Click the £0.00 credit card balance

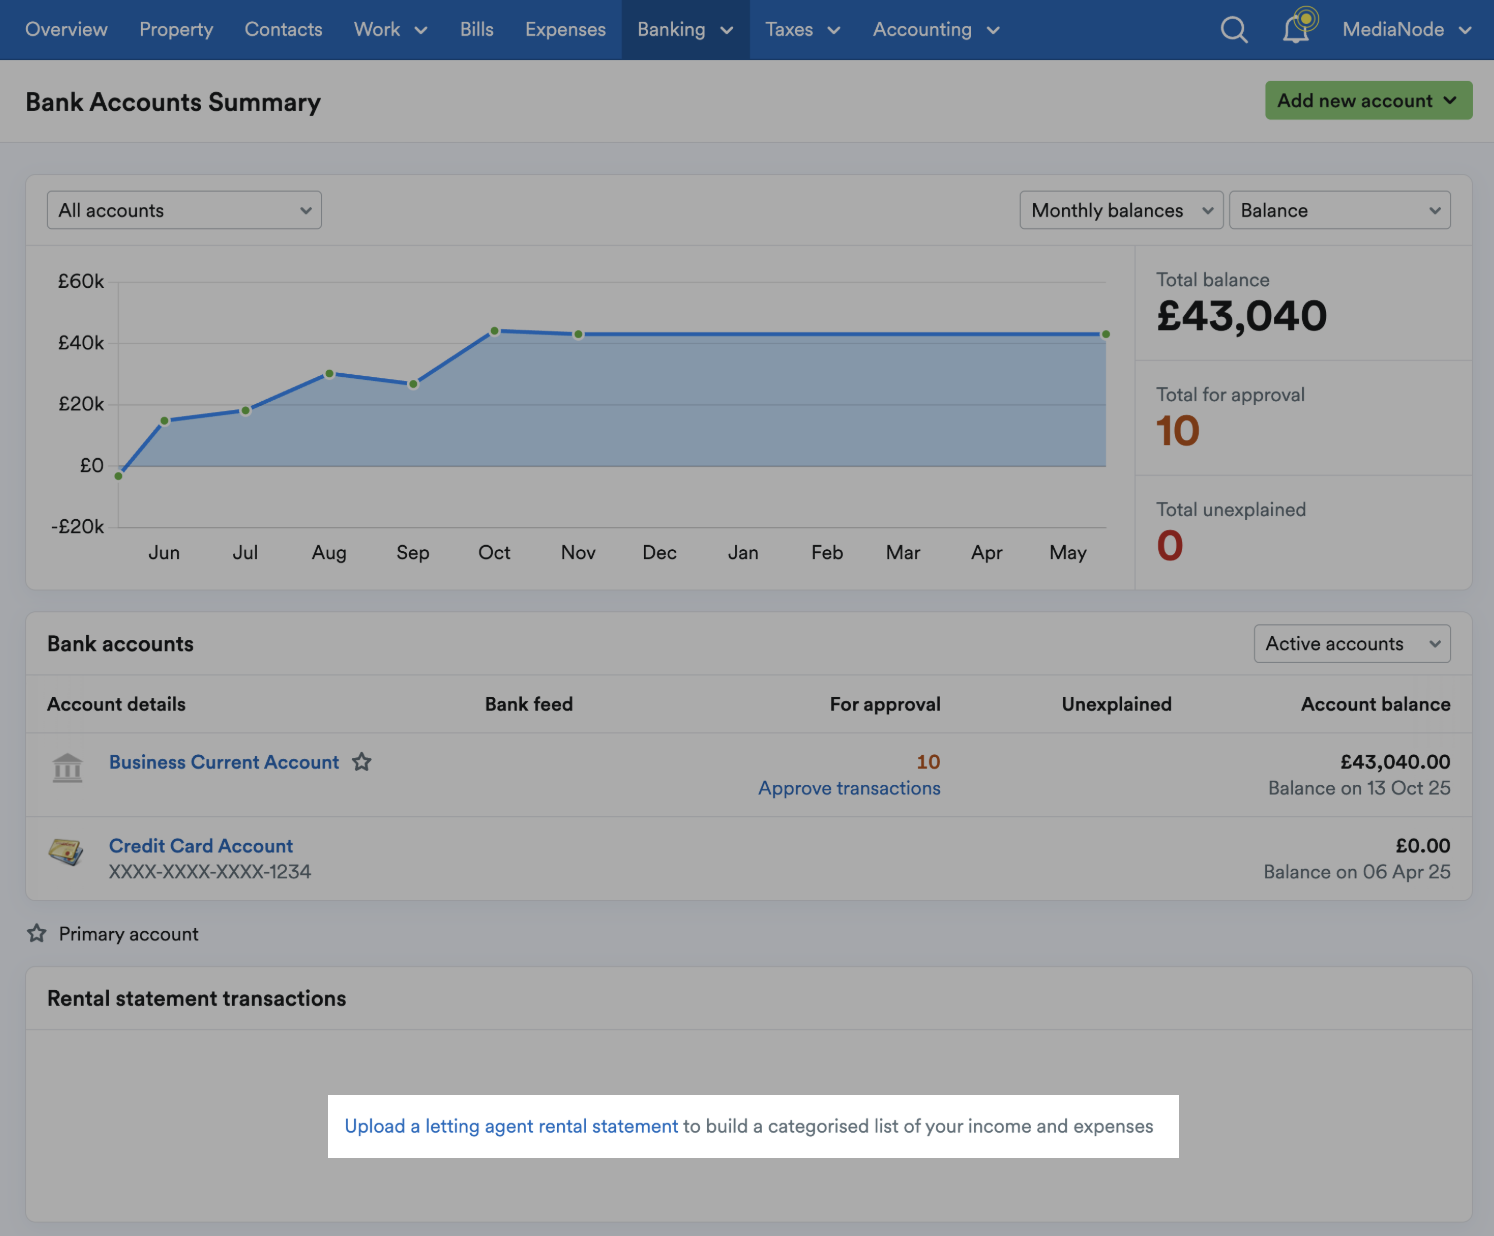1423,846
